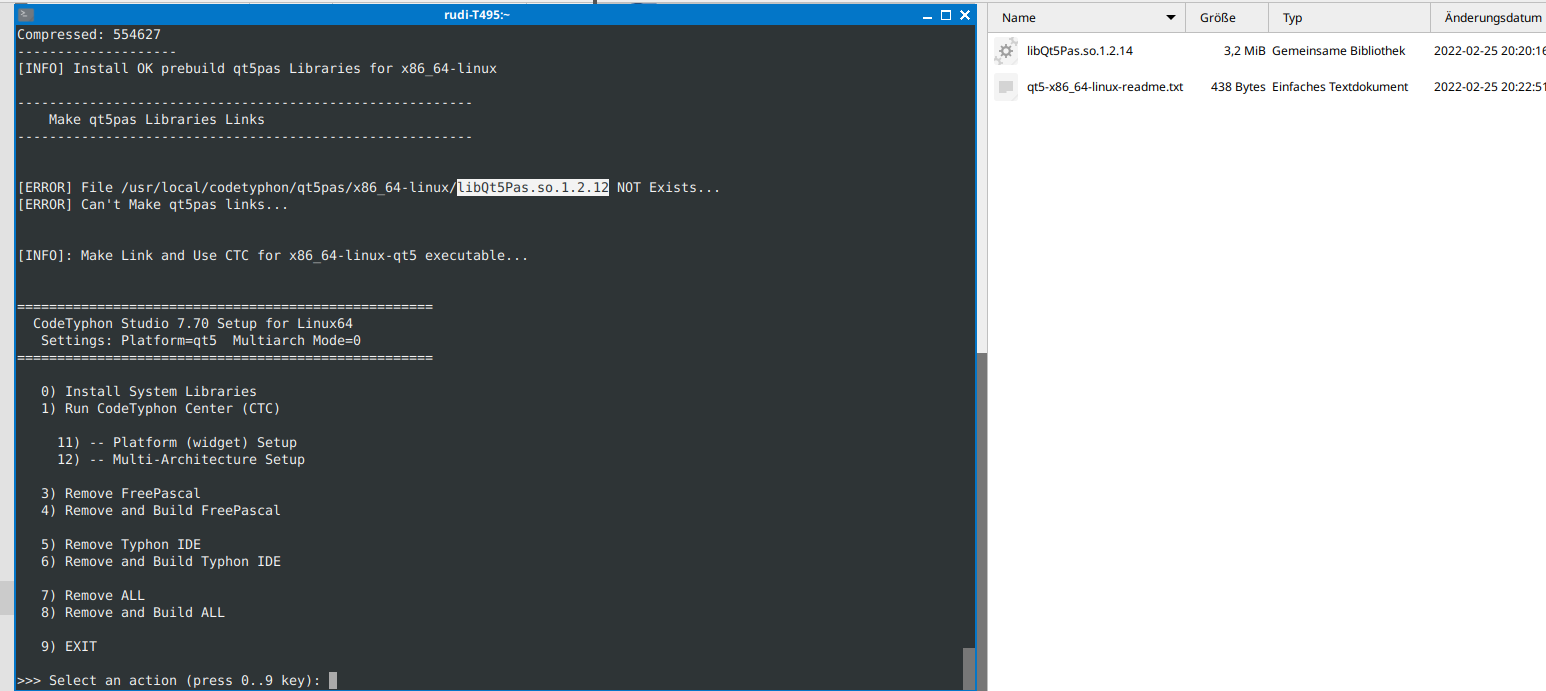Click line '8) Remove and Build ALL'

[x=133, y=612]
